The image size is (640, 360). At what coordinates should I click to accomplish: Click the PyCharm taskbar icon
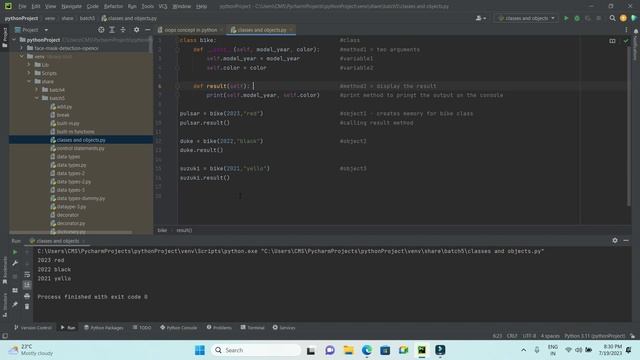[422, 350]
